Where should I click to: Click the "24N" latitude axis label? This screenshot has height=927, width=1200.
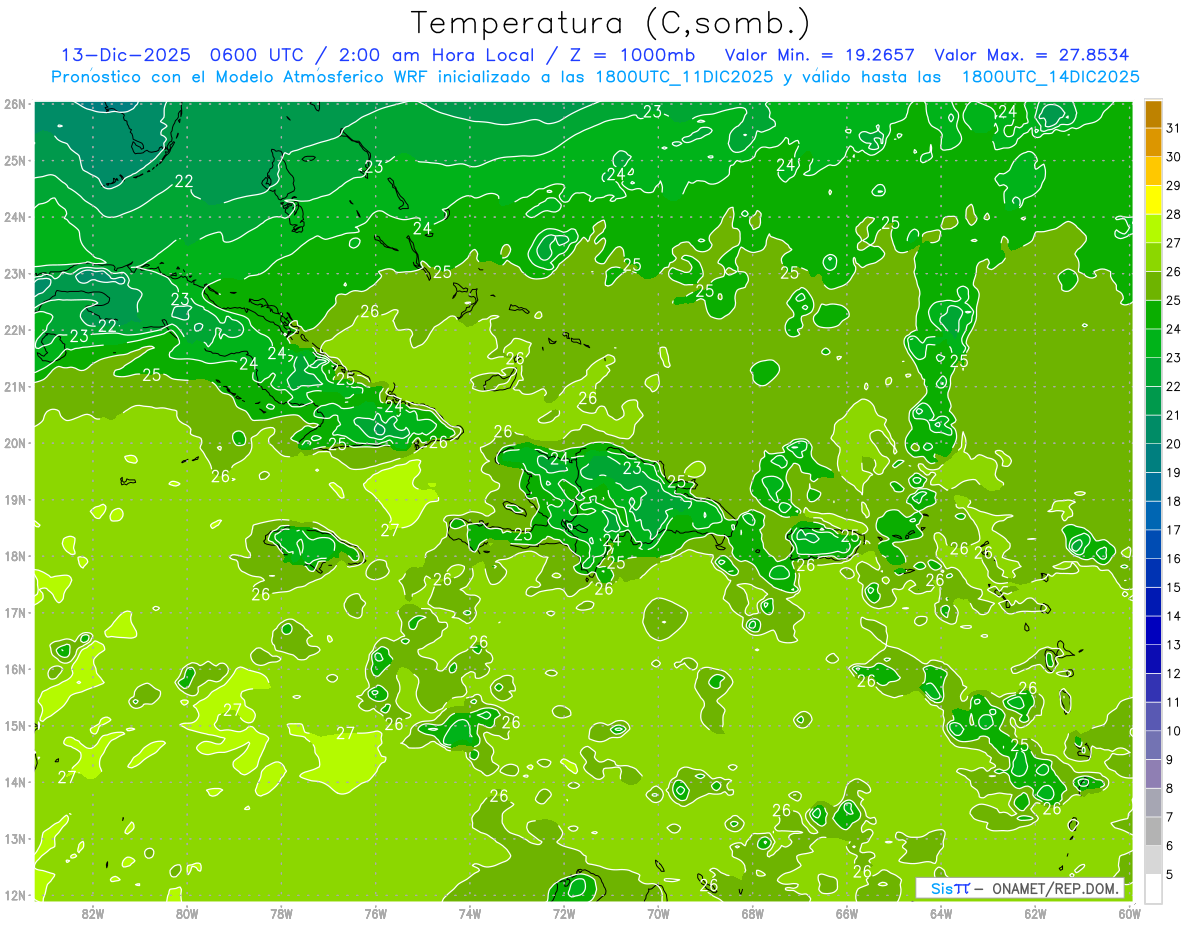point(15,217)
